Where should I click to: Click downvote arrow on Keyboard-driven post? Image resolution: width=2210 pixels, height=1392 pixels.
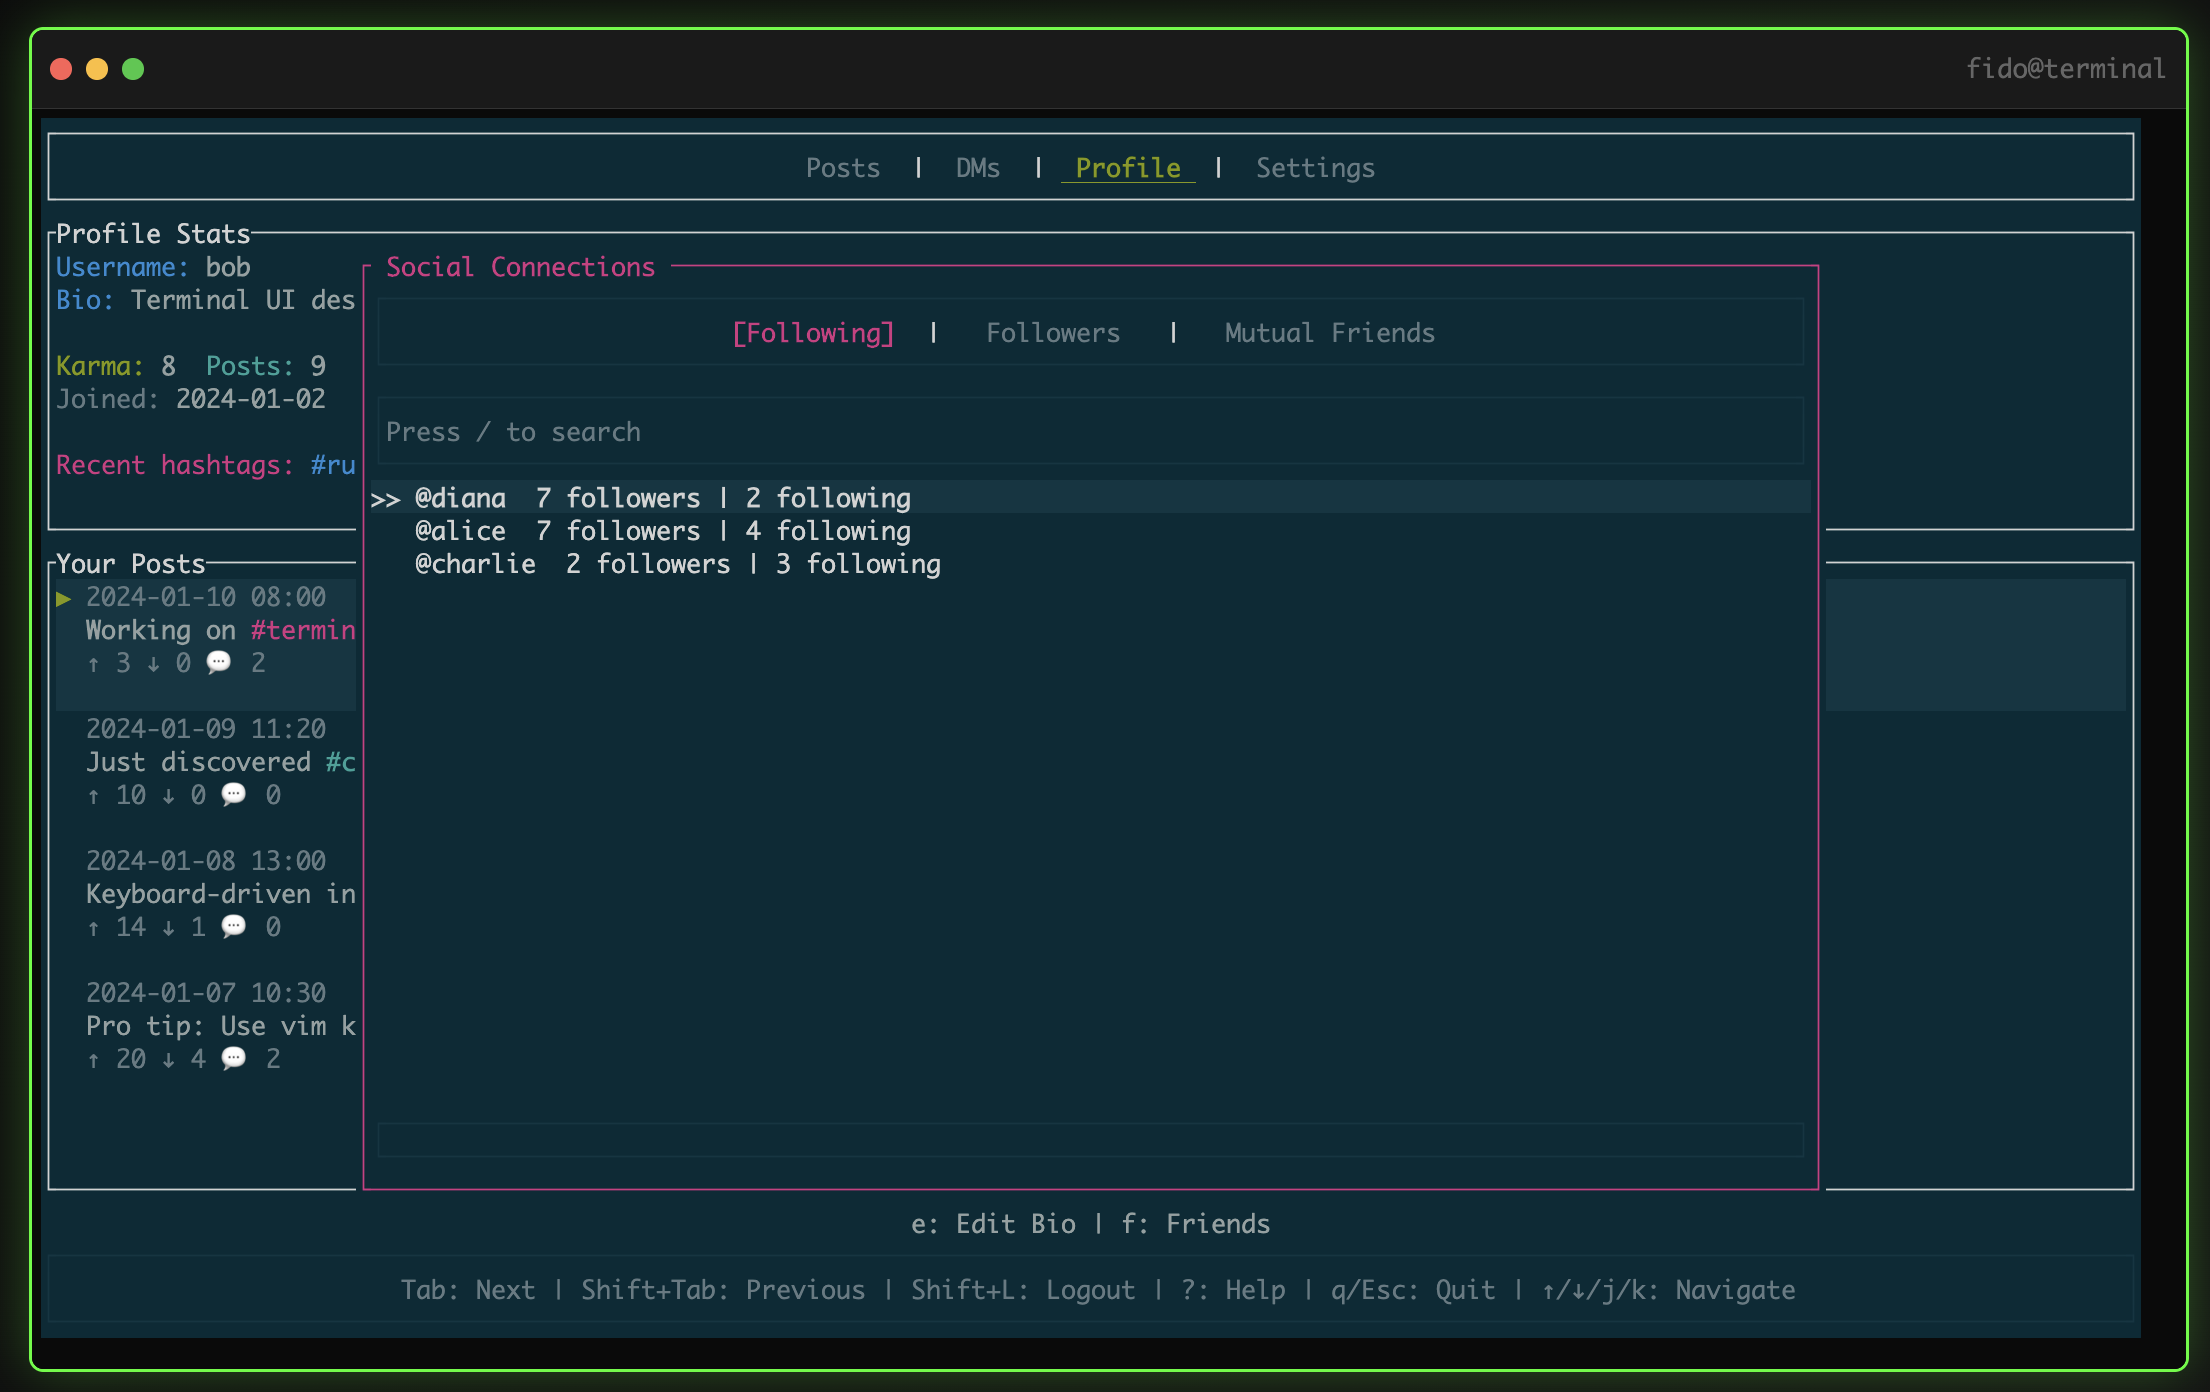(x=168, y=928)
